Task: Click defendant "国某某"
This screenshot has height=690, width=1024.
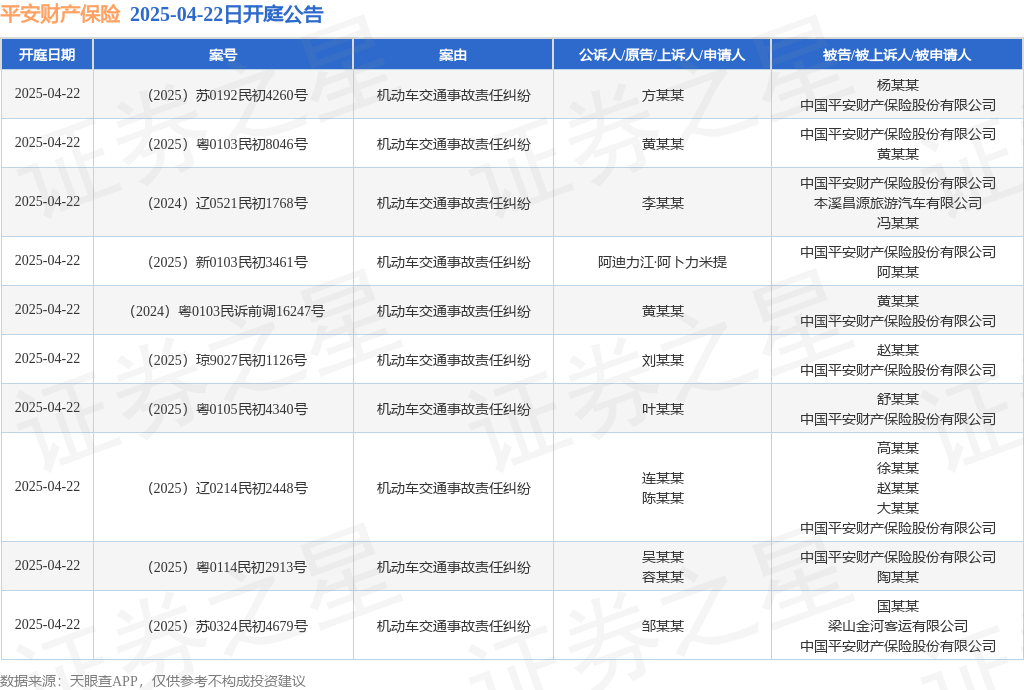Action: [x=898, y=606]
